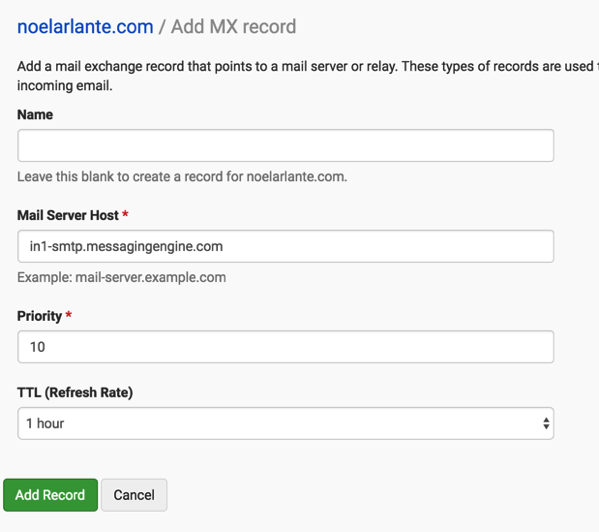
Task: Click the Add MX record heading
Action: point(233,27)
